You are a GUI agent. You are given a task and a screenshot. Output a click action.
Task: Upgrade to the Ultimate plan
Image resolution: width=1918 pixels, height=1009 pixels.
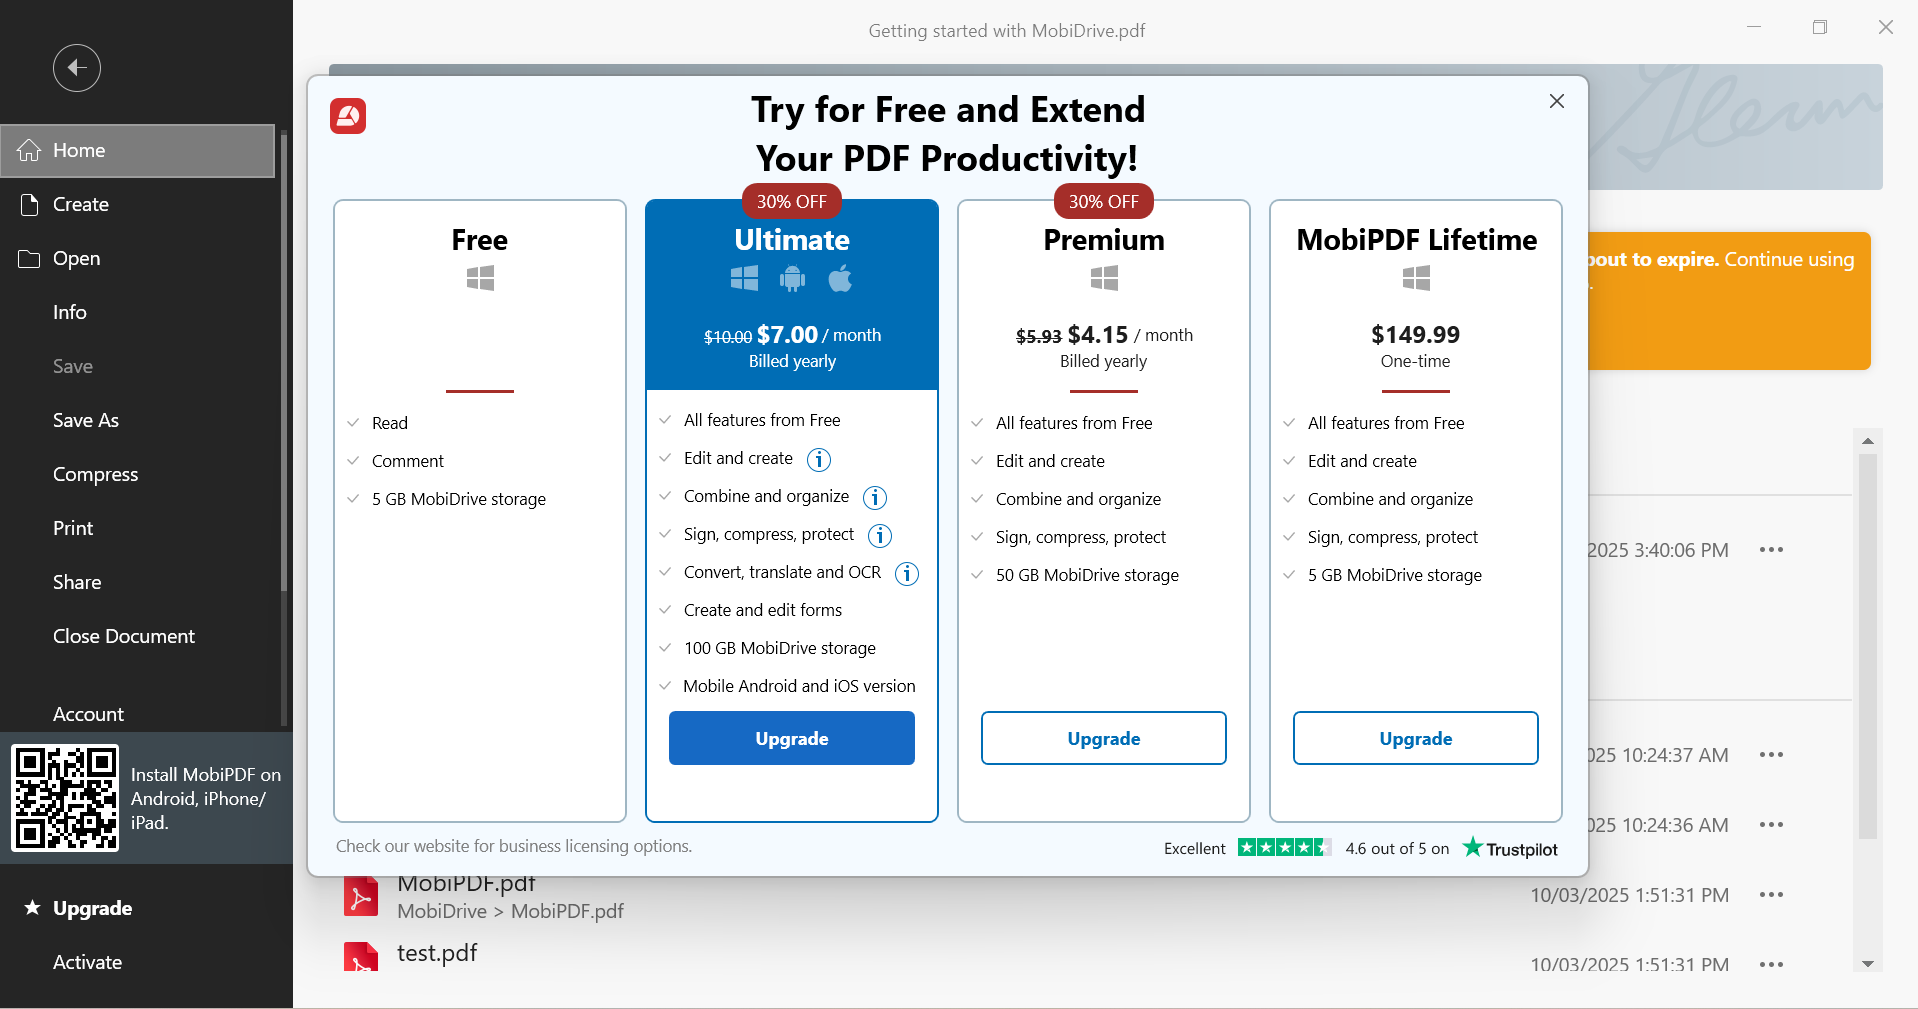tap(792, 738)
